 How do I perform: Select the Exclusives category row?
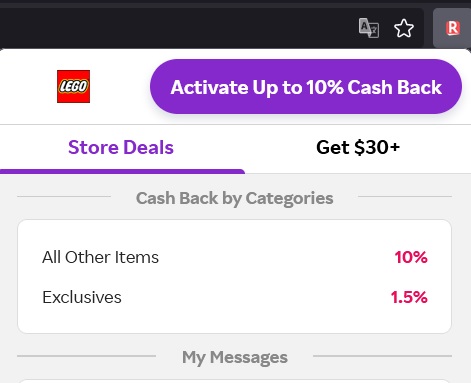tap(235, 297)
